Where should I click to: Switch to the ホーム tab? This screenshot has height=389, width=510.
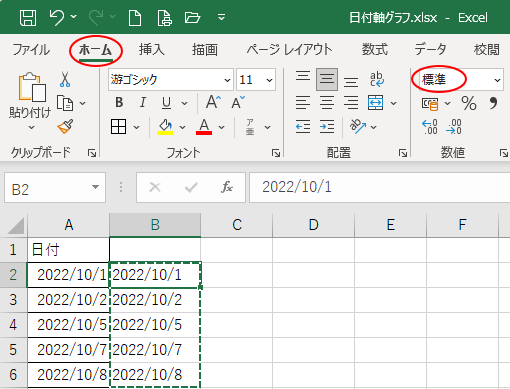95,50
